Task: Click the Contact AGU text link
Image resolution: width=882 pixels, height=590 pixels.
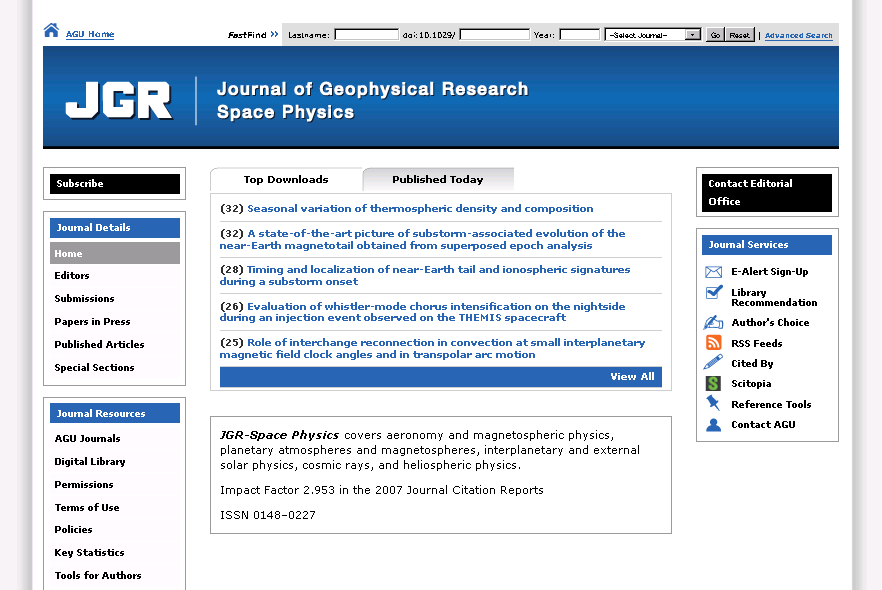Action: click(x=763, y=425)
